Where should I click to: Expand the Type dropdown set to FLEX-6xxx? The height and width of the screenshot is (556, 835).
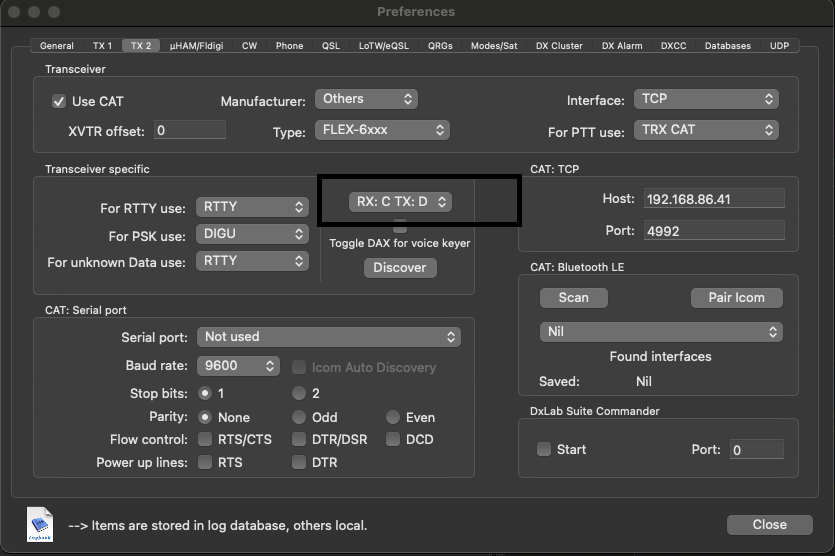382,130
